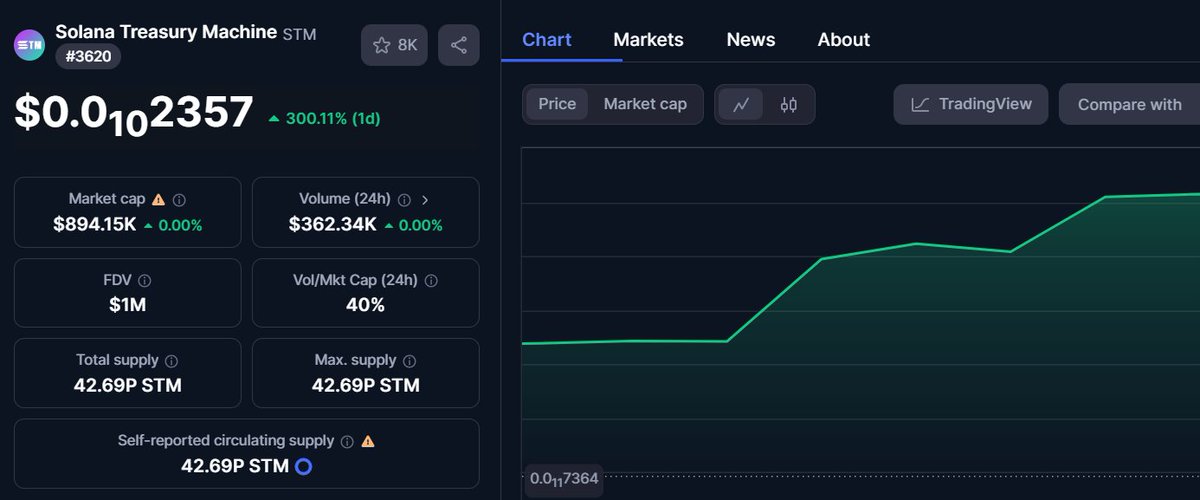Click the $362.34K volume value
Viewport: 1200px width, 500px height.
click(x=333, y=225)
